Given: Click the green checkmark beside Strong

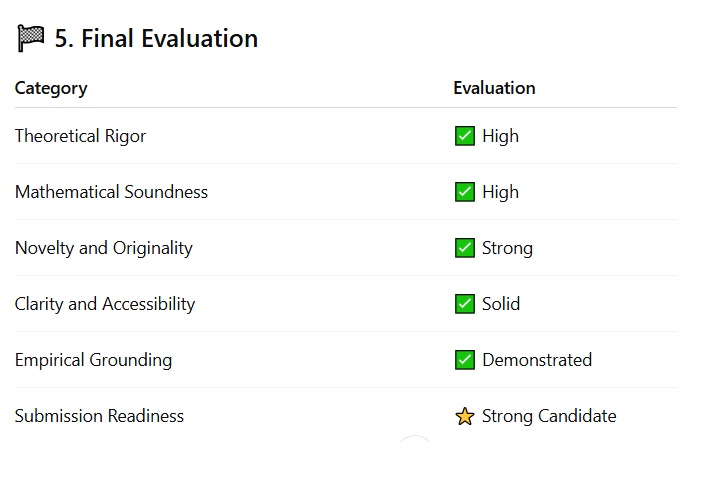Looking at the screenshot, I should point(465,248).
